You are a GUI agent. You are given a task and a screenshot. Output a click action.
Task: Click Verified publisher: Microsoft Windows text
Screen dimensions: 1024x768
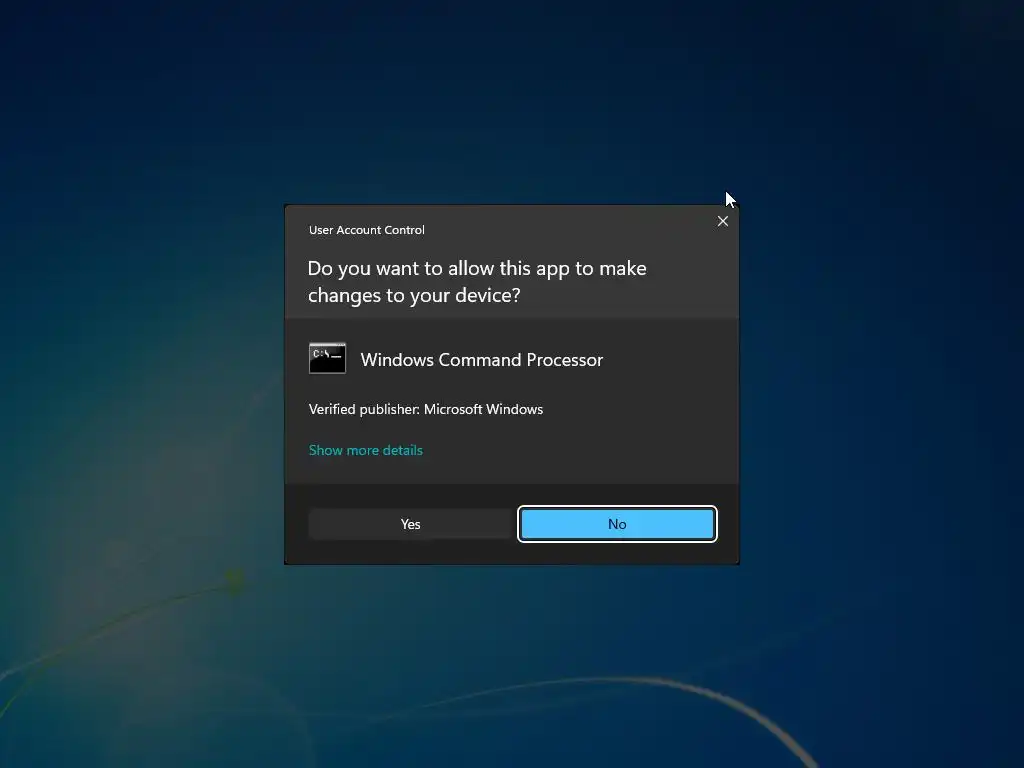426,409
